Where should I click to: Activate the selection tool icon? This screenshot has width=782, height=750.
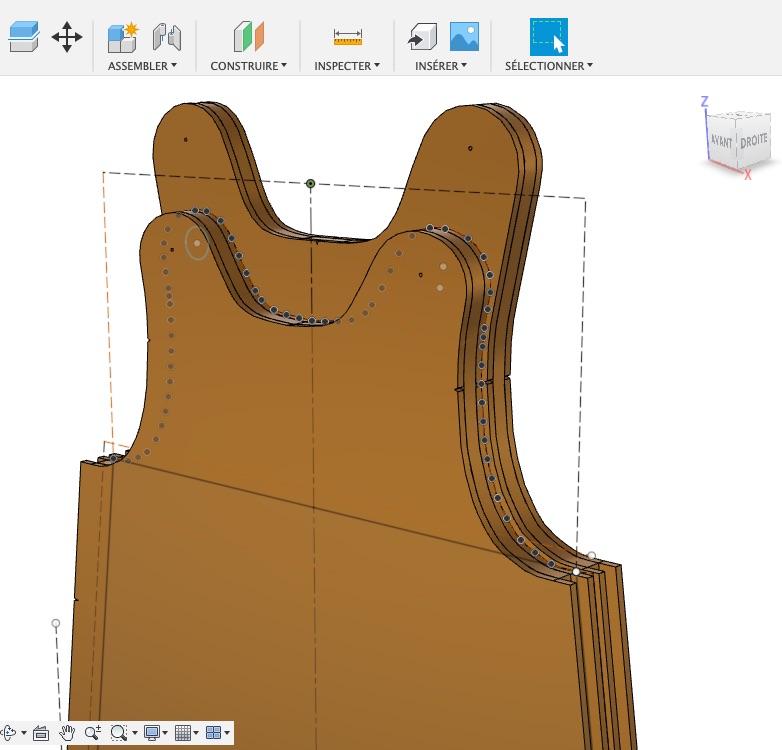548,37
